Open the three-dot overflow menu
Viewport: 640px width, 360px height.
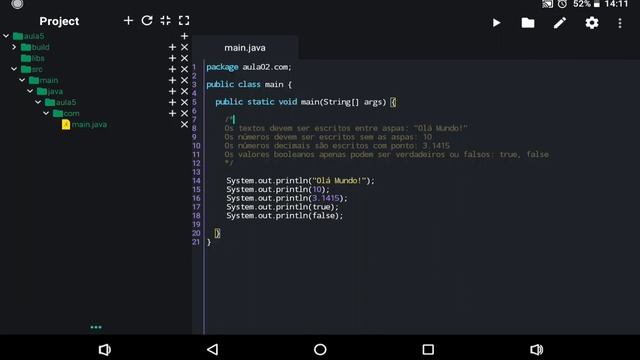click(620, 23)
